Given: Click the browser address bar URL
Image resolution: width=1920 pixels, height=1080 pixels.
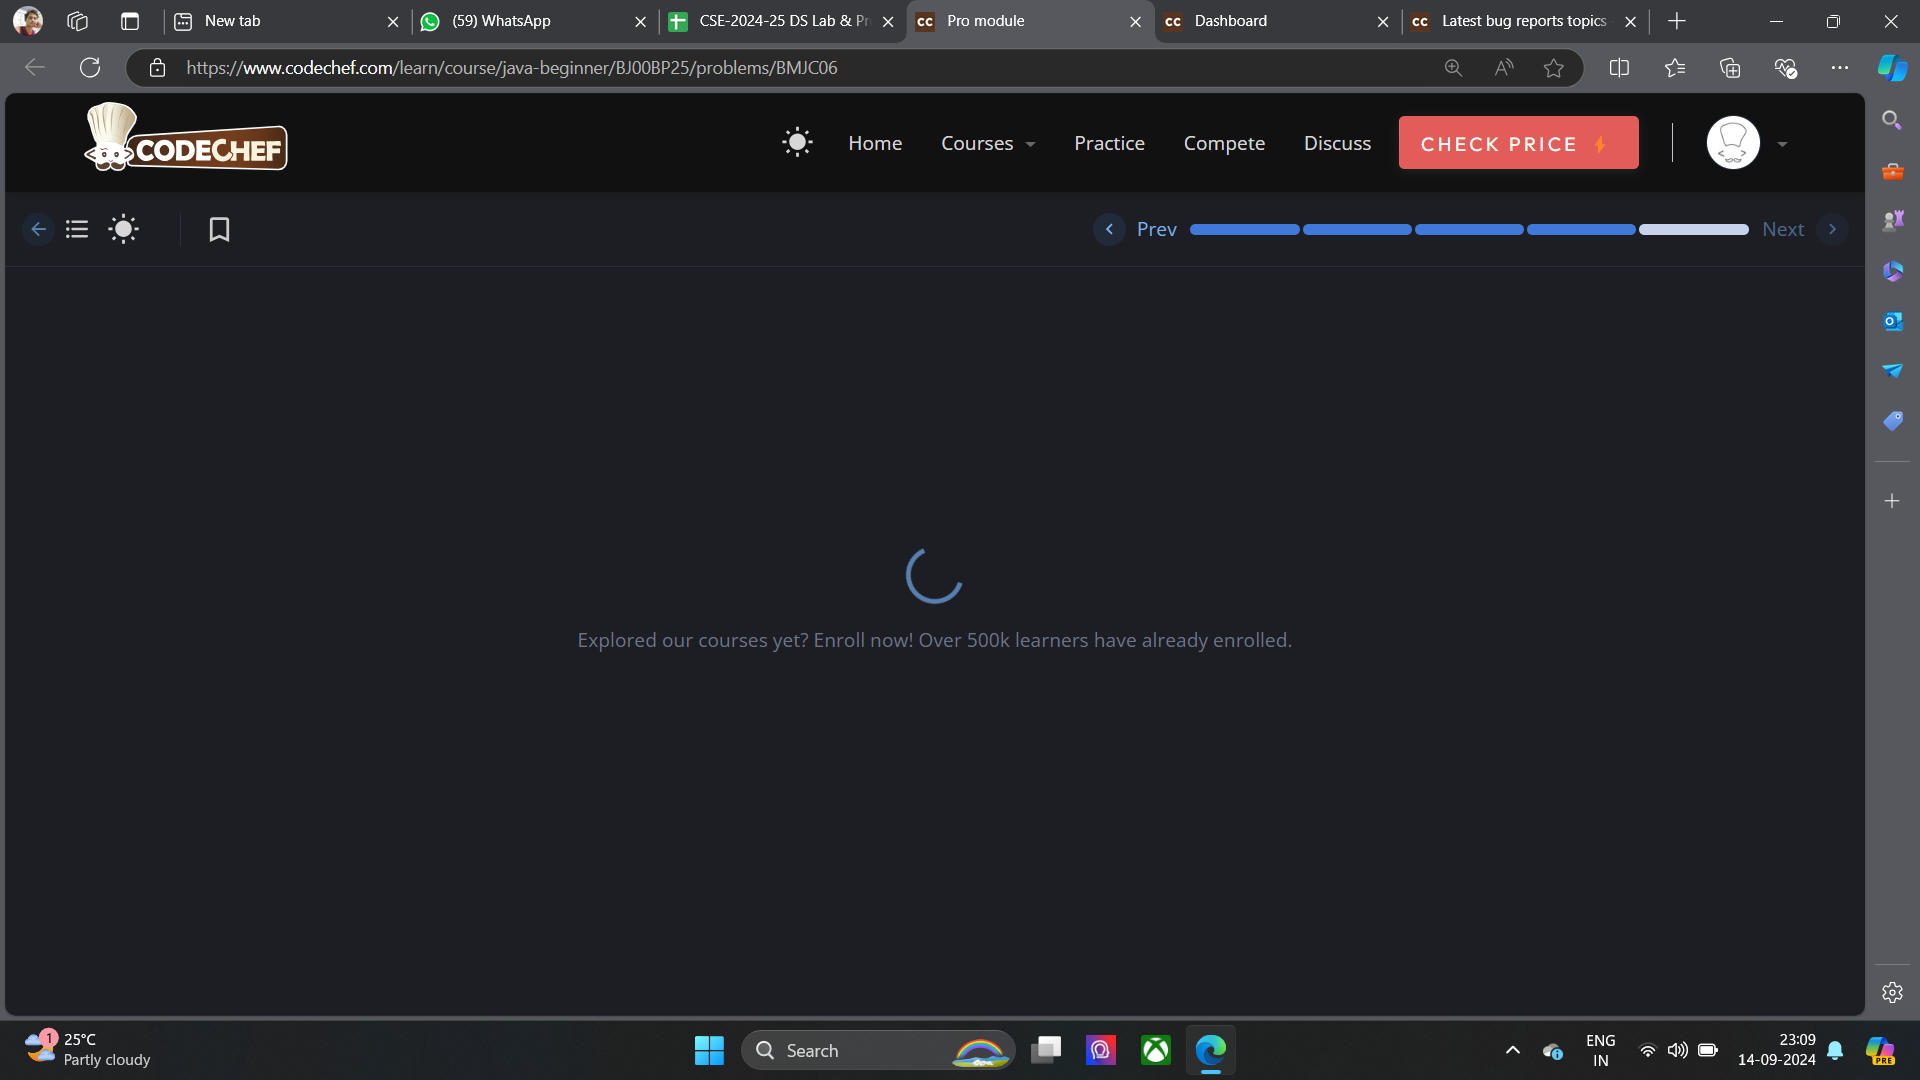Looking at the screenshot, I should pos(511,67).
